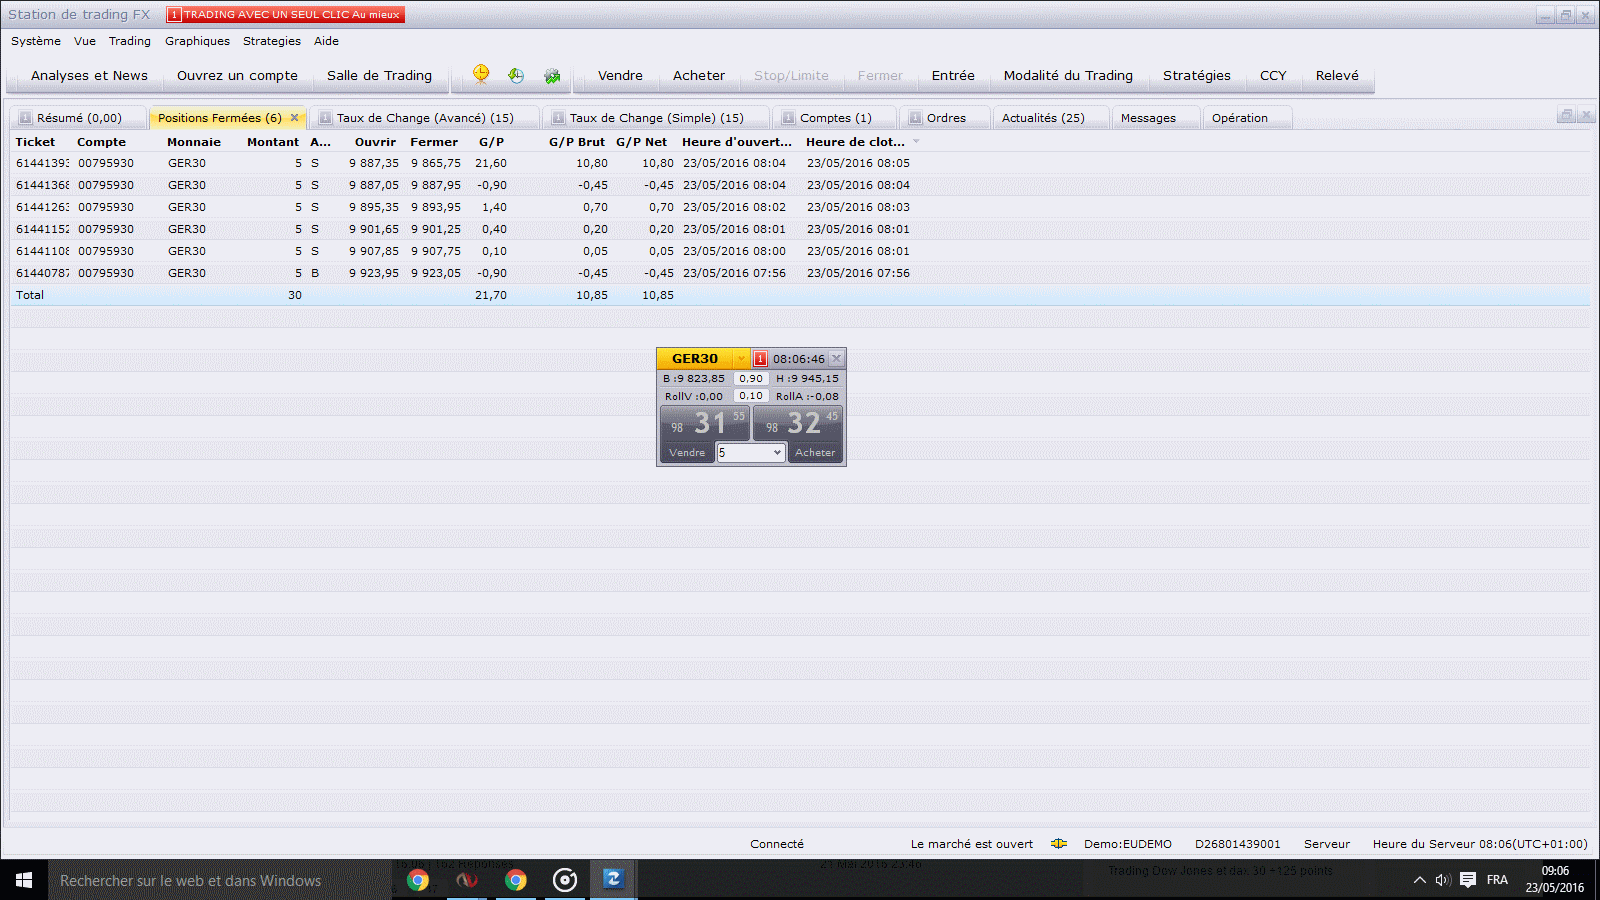Viewport: 1600px width, 900px height.
Task: Click the CCY toolbar button
Action: point(1273,75)
